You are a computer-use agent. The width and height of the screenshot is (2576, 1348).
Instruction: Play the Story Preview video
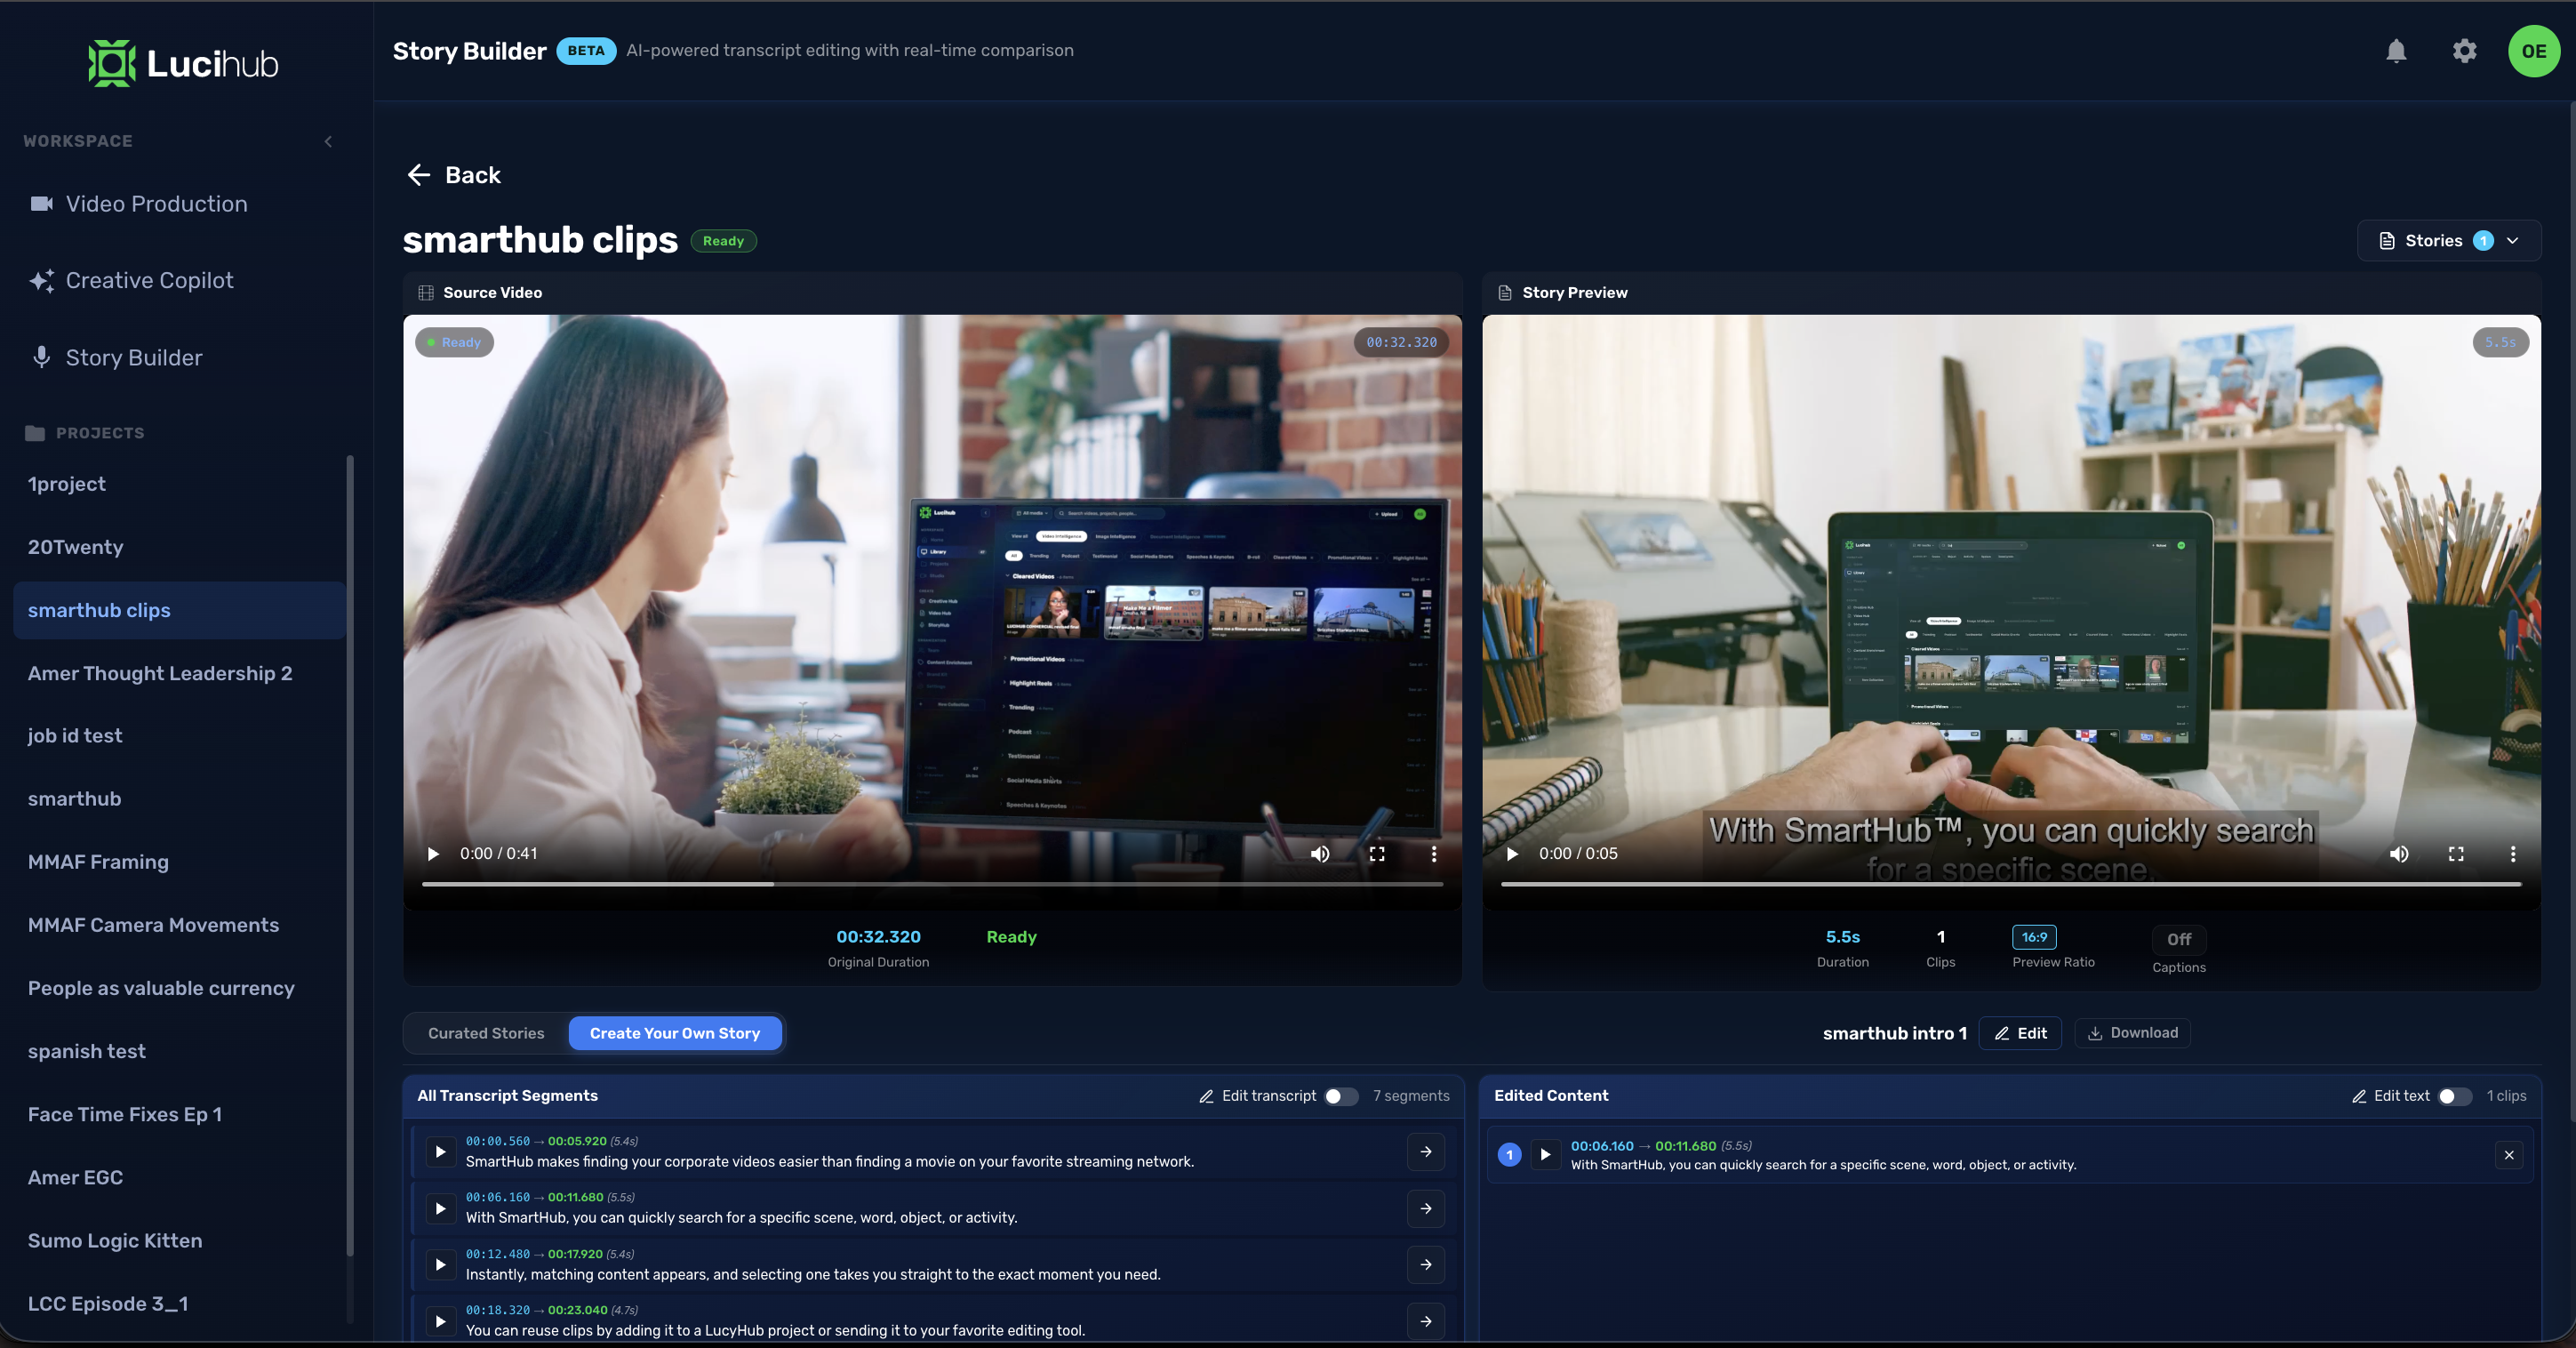point(1512,854)
